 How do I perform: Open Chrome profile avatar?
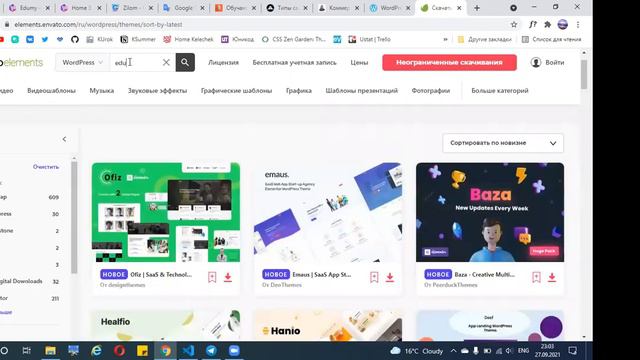point(562,24)
